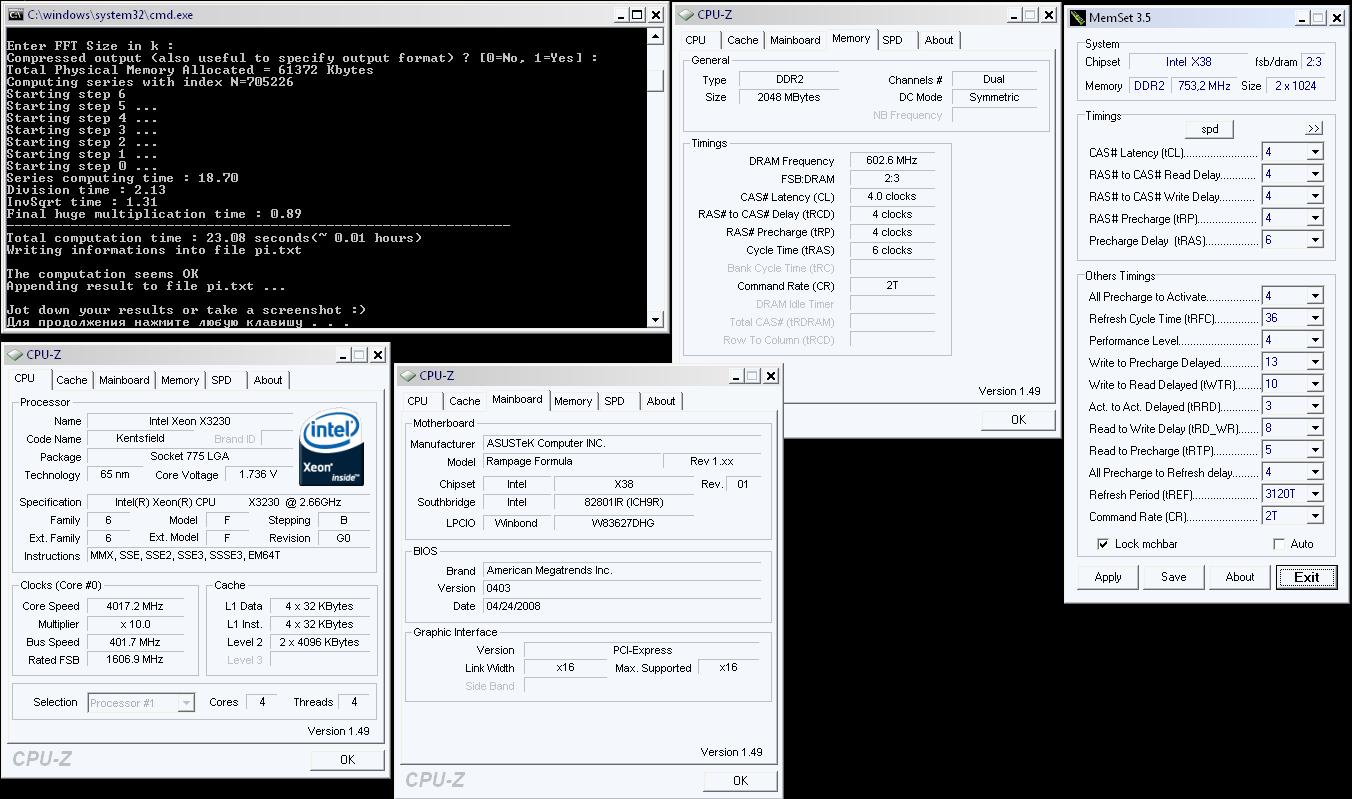This screenshot has height=799, width=1352.
Task: Open the All Precharge to Activate dropdown
Action: [x=1315, y=296]
